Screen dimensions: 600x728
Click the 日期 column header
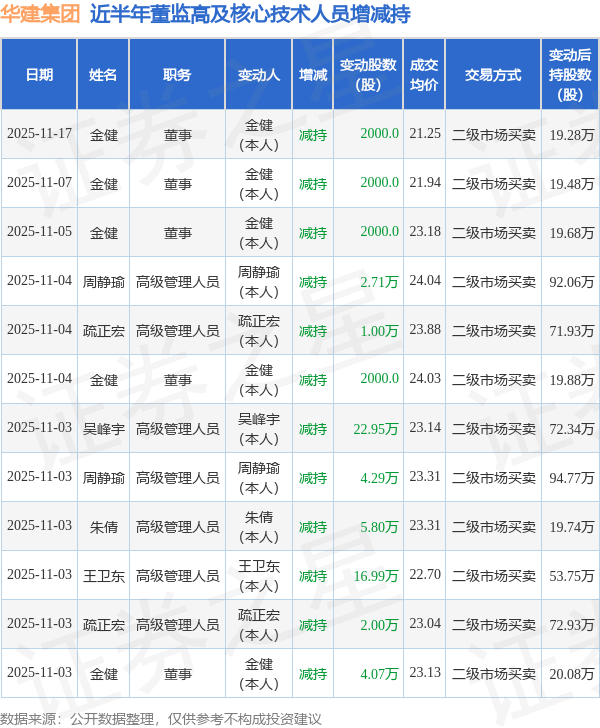click(39, 75)
